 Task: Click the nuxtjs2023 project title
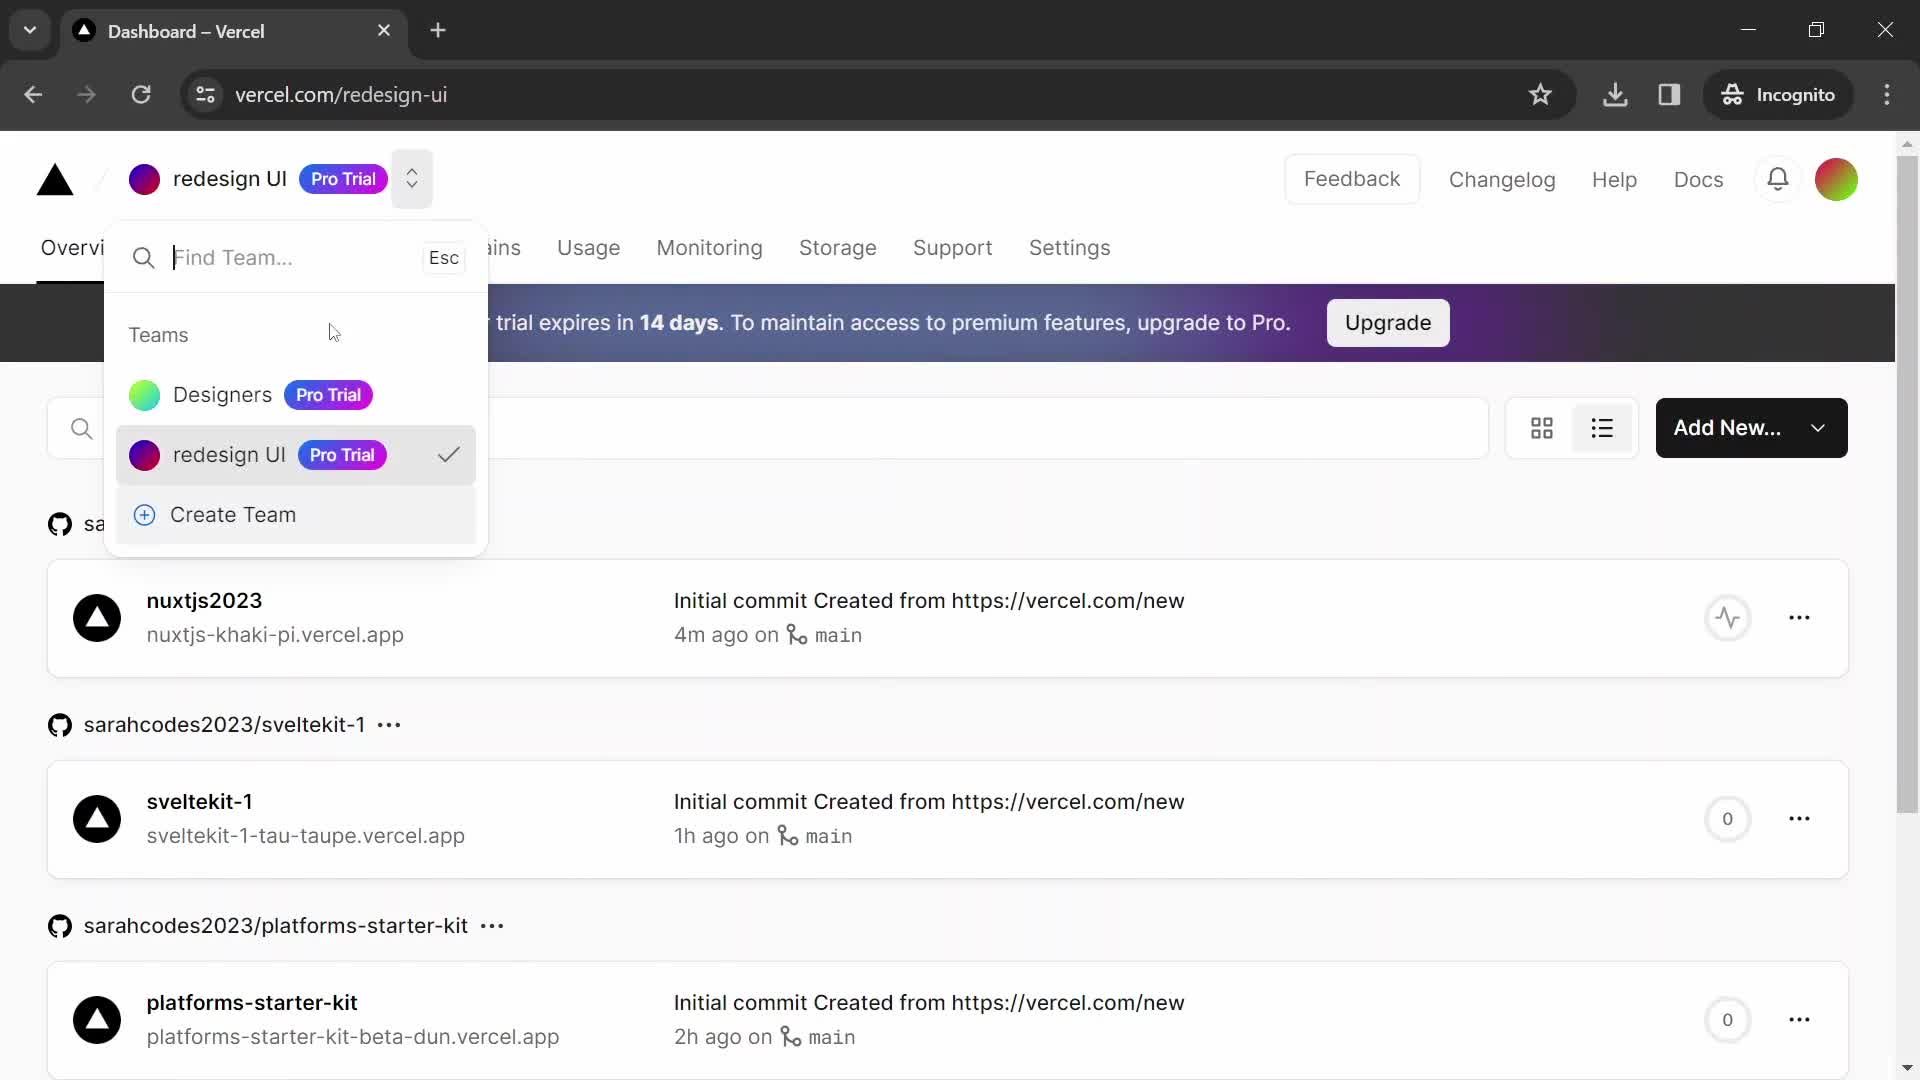[204, 601]
